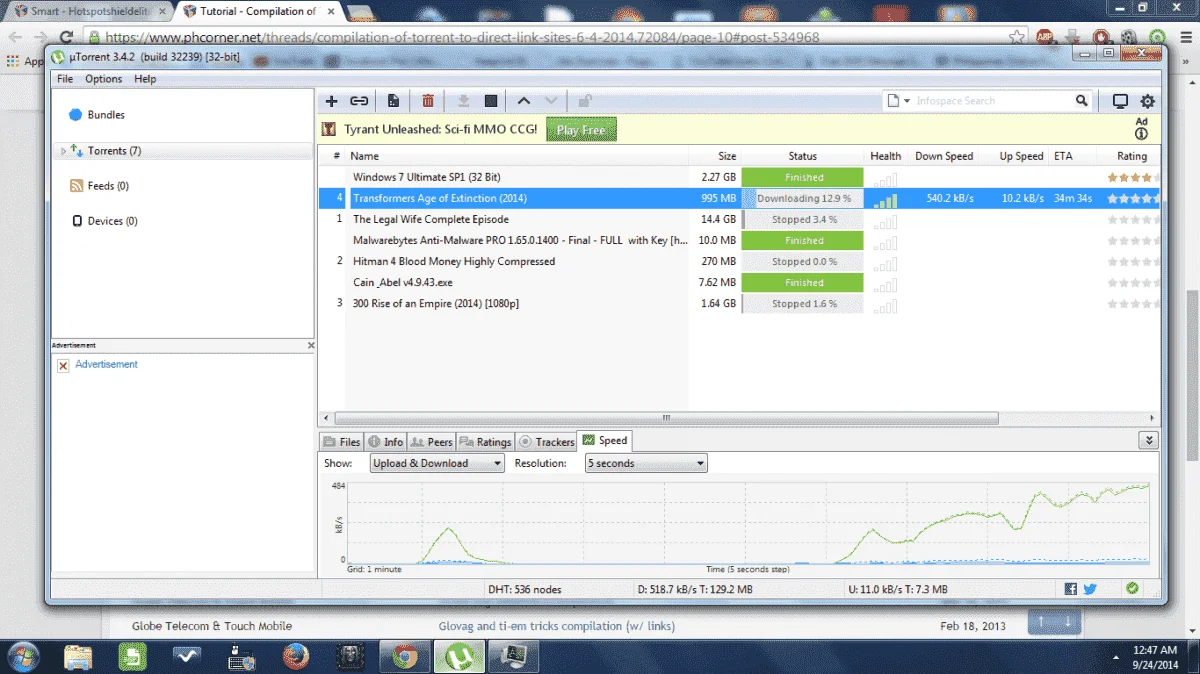Image resolution: width=1200 pixels, height=674 pixels.
Task: Click Glovag and ti-em tricks compilation link
Action: [557, 626]
